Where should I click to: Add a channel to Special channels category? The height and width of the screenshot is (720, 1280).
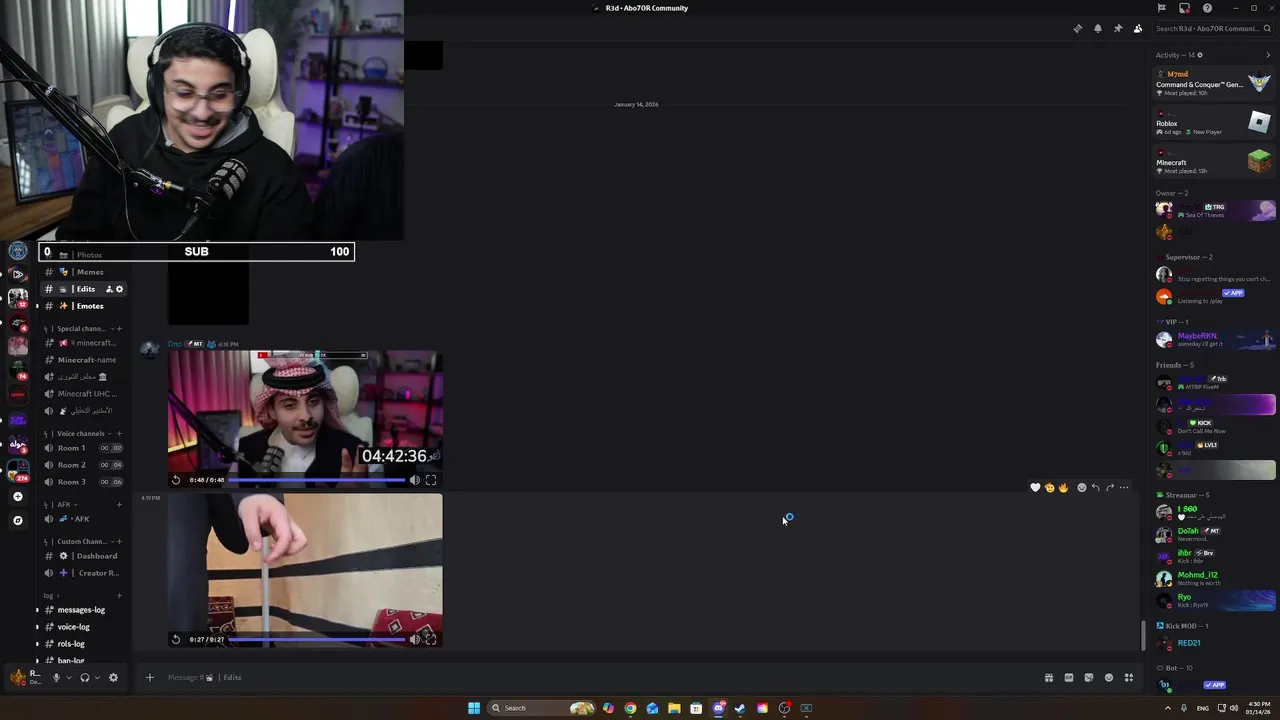coord(119,328)
